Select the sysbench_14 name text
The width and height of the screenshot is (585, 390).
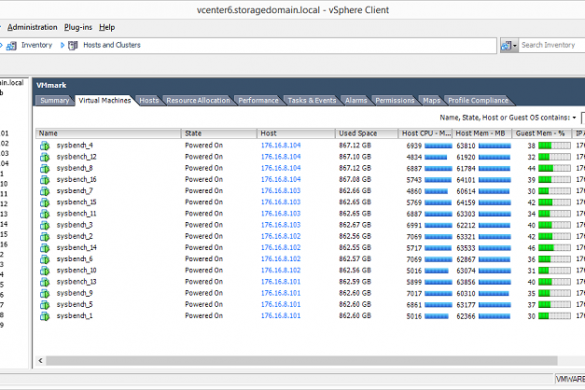point(76,247)
